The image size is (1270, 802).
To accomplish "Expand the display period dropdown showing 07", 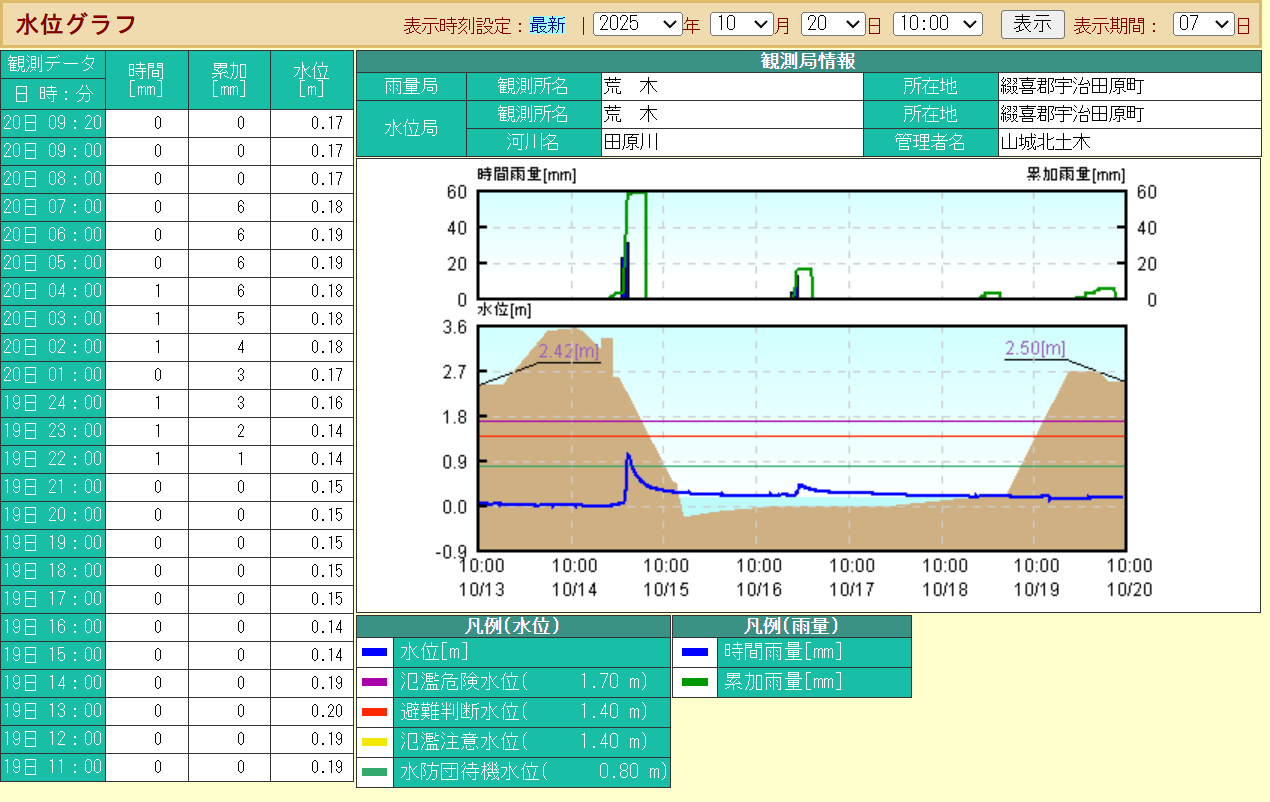I will click(x=1204, y=24).
